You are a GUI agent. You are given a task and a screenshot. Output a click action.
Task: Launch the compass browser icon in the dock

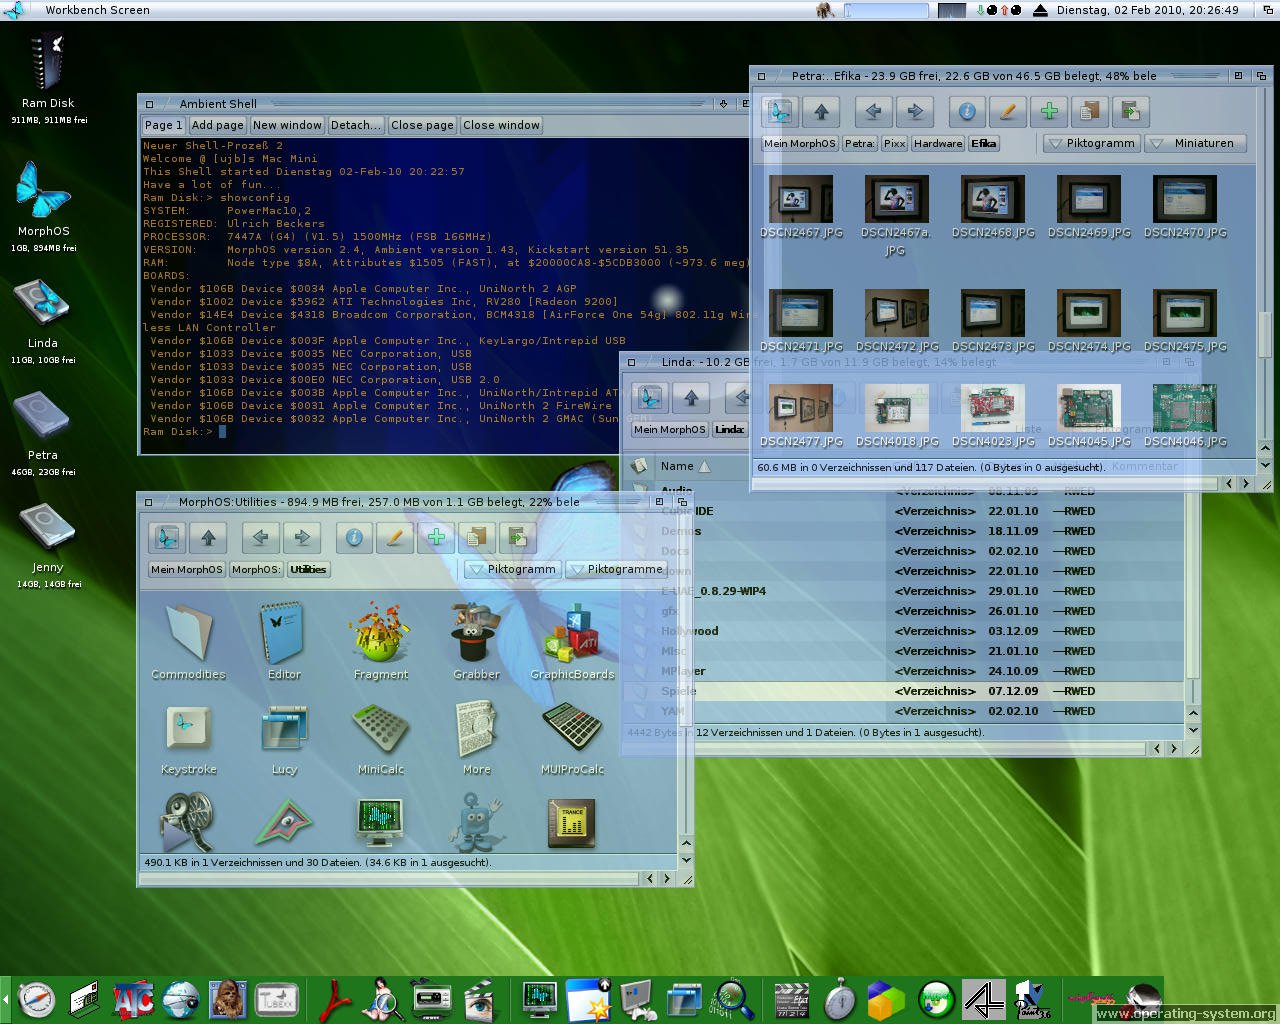click(x=37, y=1000)
